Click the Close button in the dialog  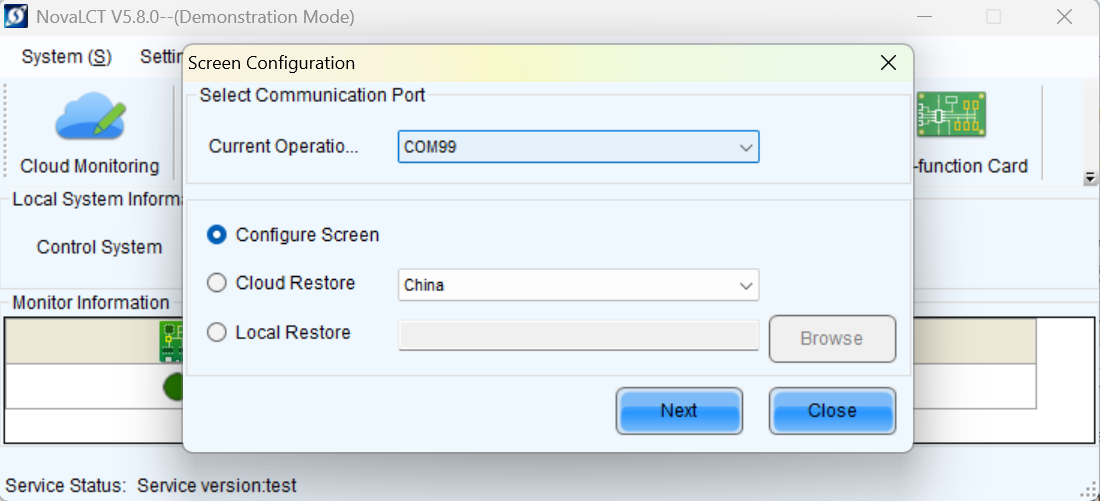(832, 410)
